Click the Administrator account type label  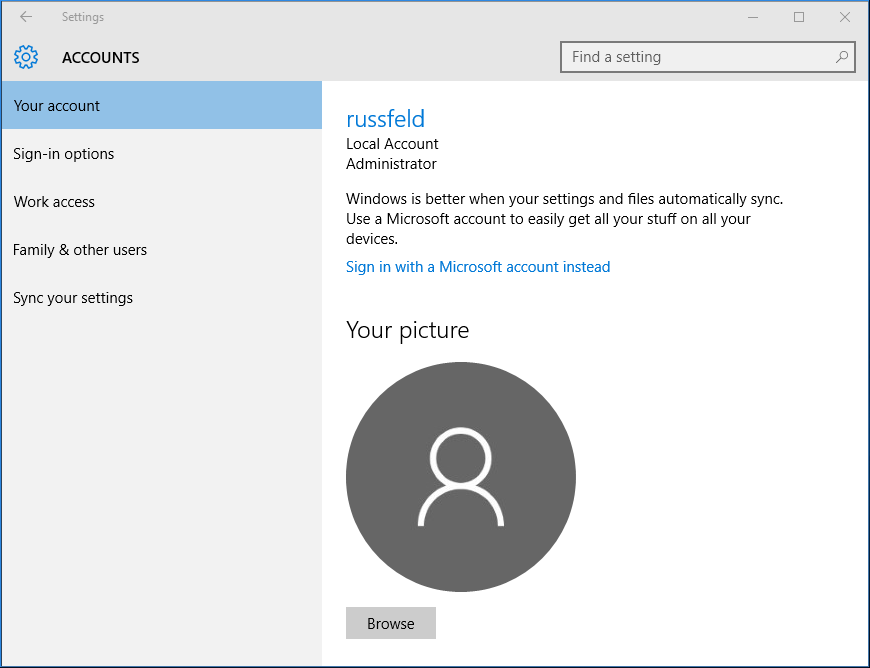tap(391, 164)
